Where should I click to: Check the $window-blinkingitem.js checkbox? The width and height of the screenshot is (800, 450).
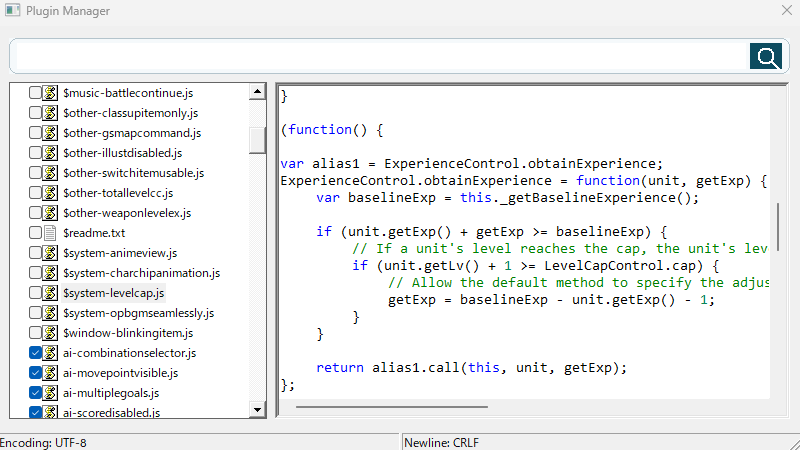tap(35, 333)
